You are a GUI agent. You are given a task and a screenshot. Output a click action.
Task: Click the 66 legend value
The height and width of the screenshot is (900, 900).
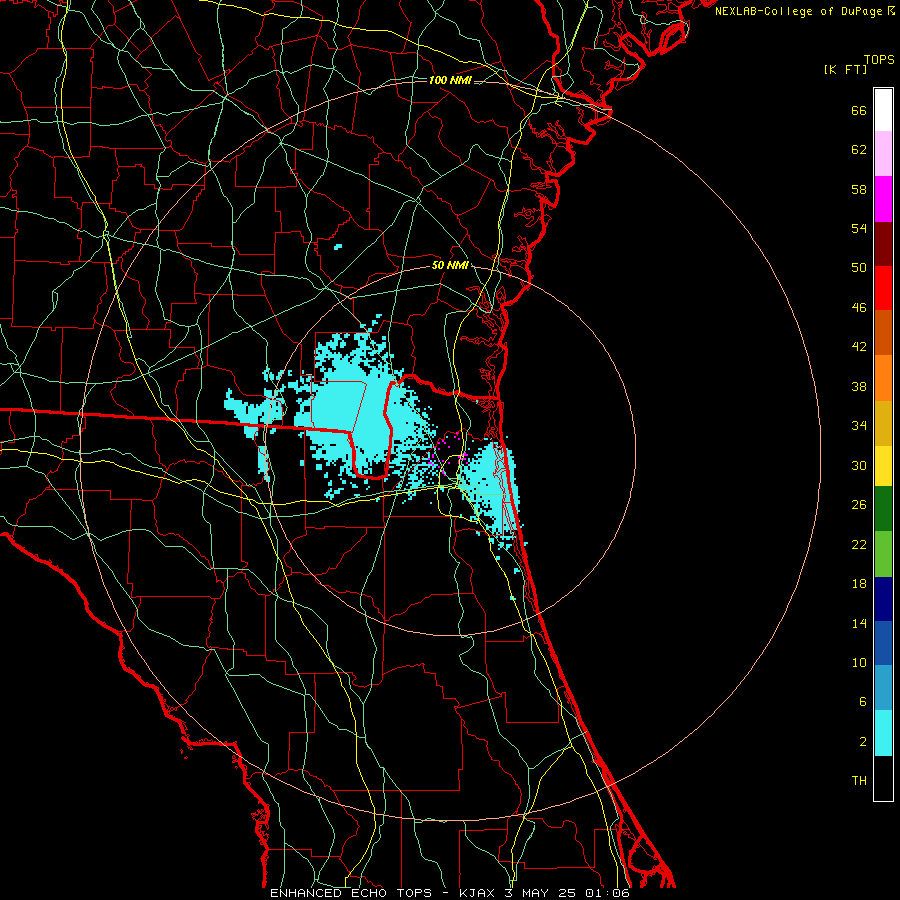coord(859,110)
